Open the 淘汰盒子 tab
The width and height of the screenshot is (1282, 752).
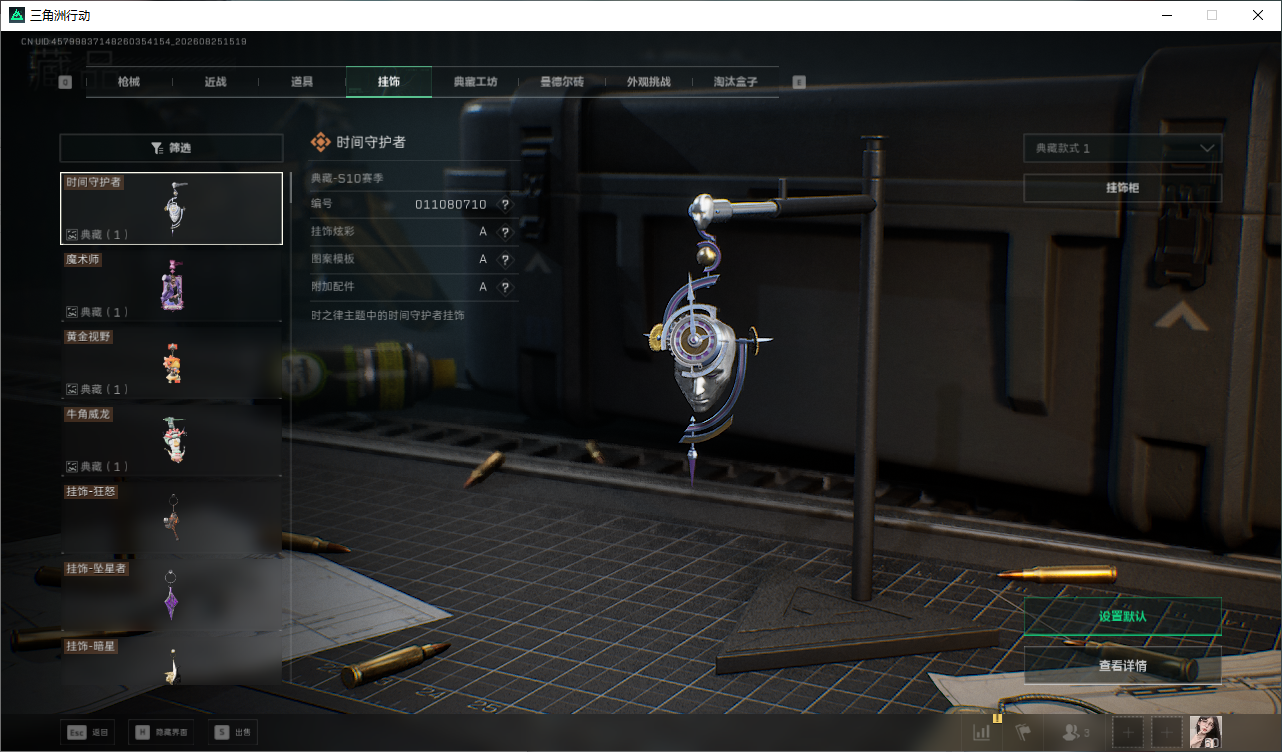point(735,82)
